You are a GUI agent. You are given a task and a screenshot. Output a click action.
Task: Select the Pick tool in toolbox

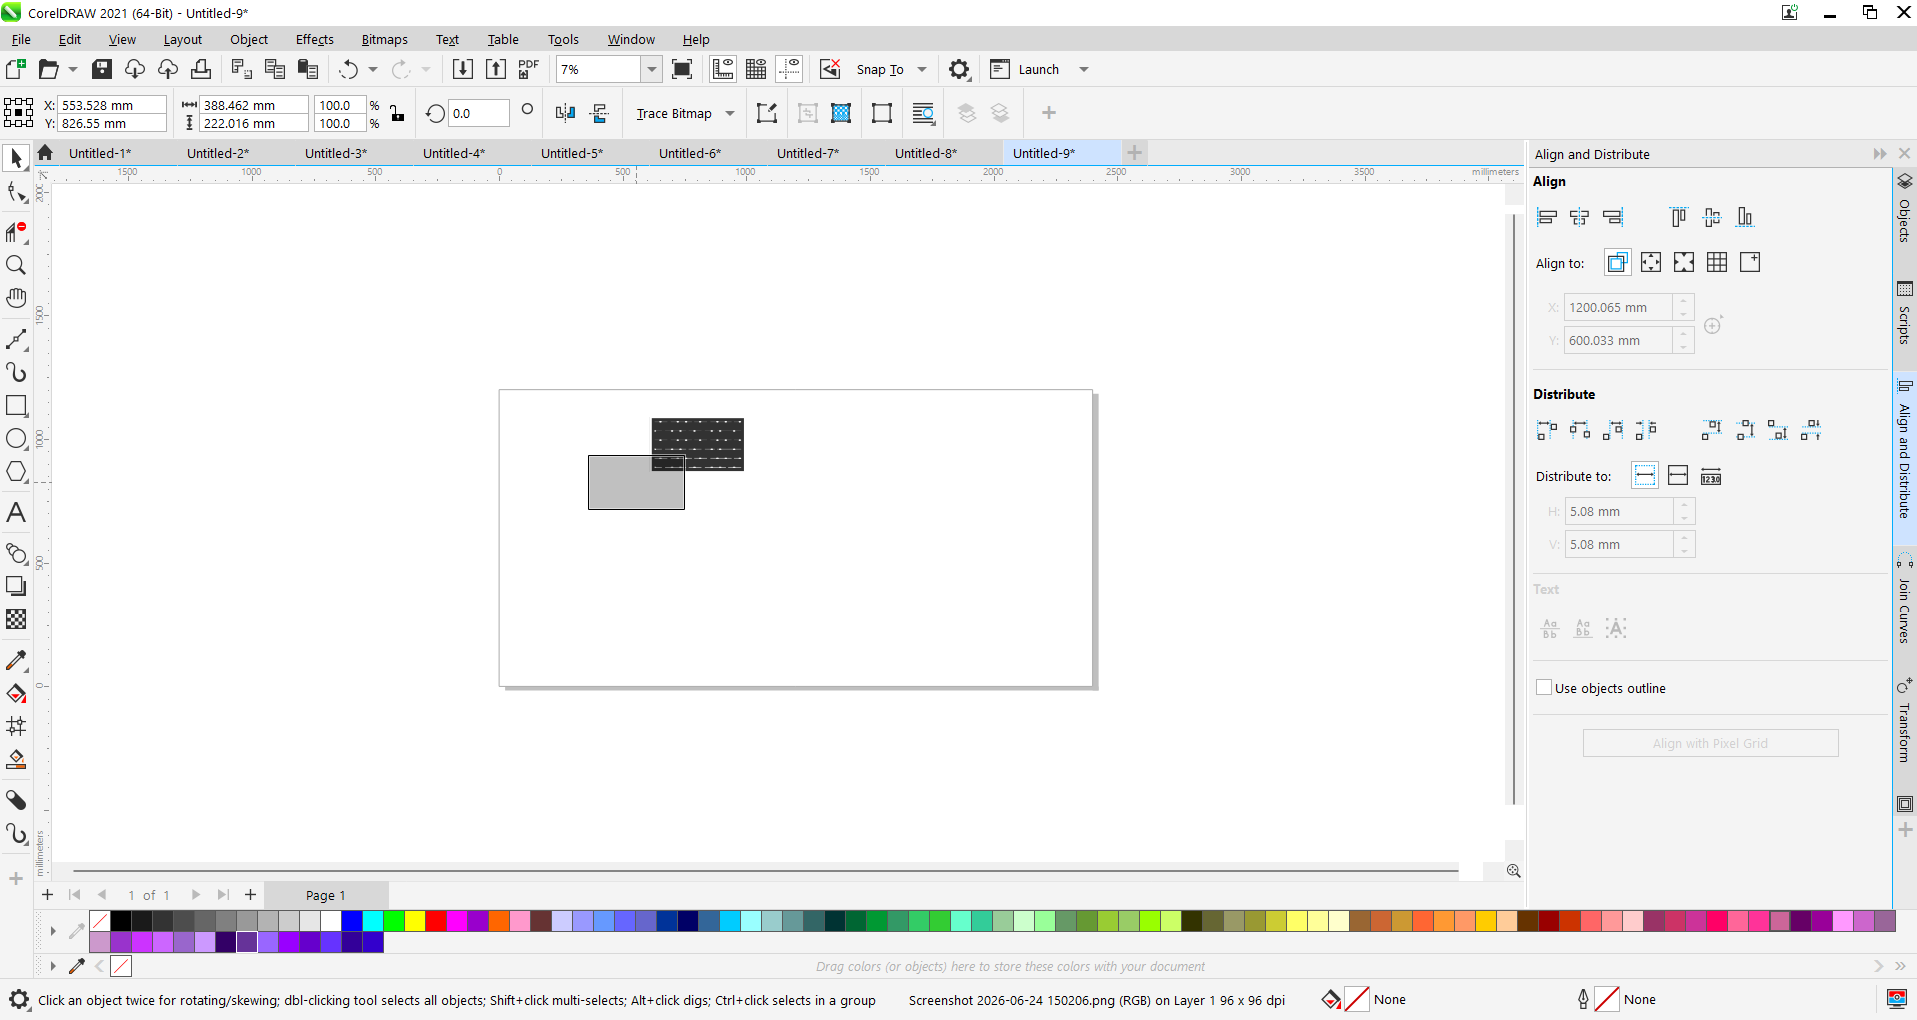[x=16, y=158]
